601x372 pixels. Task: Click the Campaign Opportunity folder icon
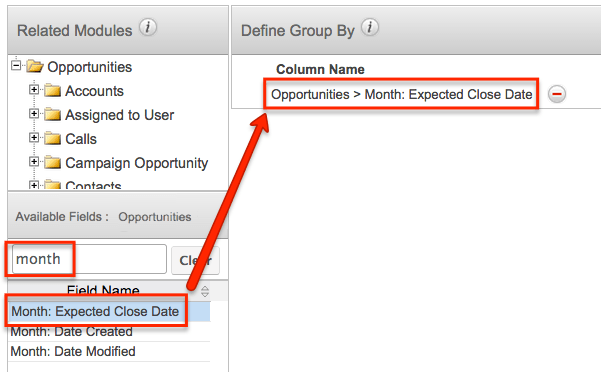pos(53,163)
